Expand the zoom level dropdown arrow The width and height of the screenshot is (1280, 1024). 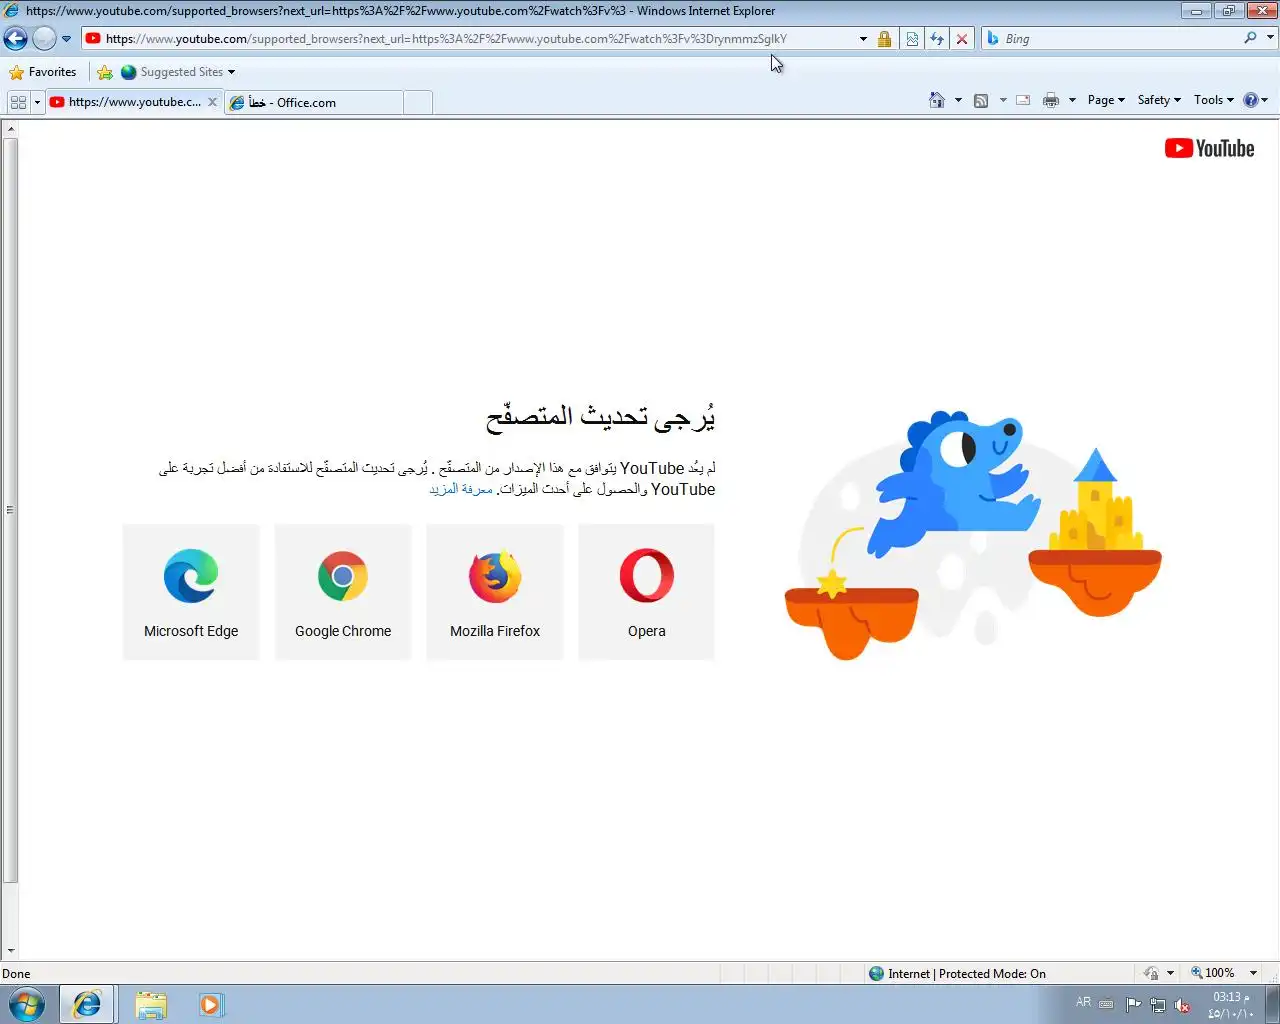1253,973
